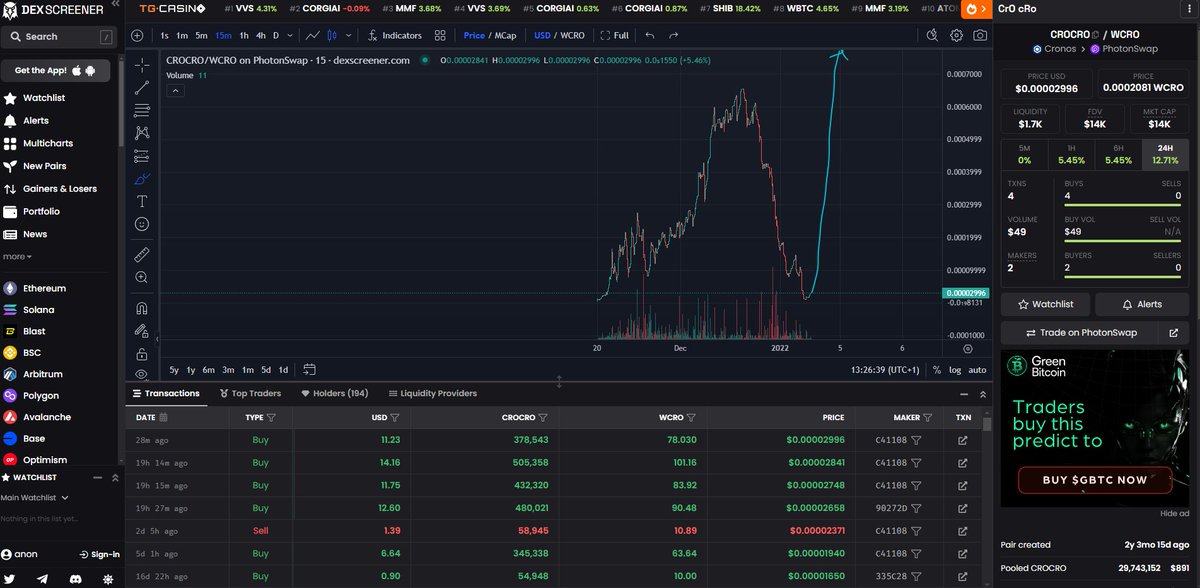Select the zoom in tool
Image resolution: width=1200 pixels, height=588 pixels.
click(142, 277)
